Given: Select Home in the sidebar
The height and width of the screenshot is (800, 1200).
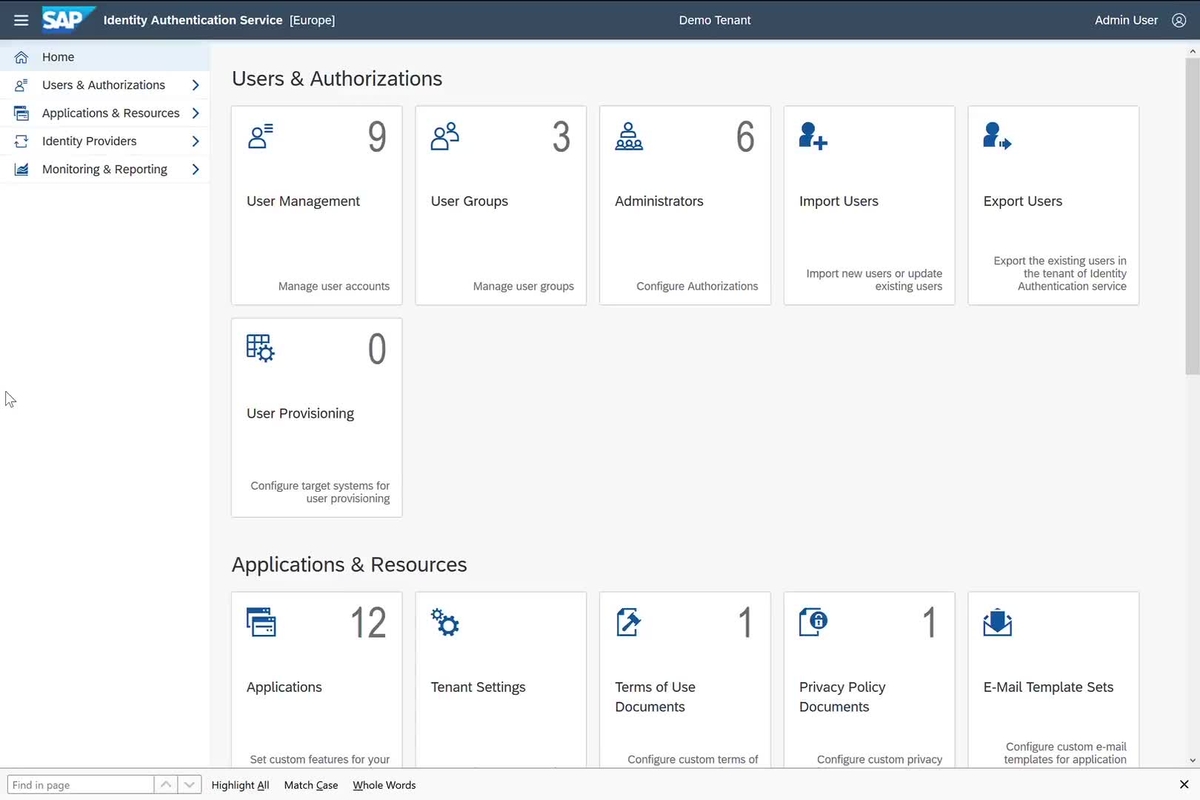Looking at the screenshot, I should point(57,57).
